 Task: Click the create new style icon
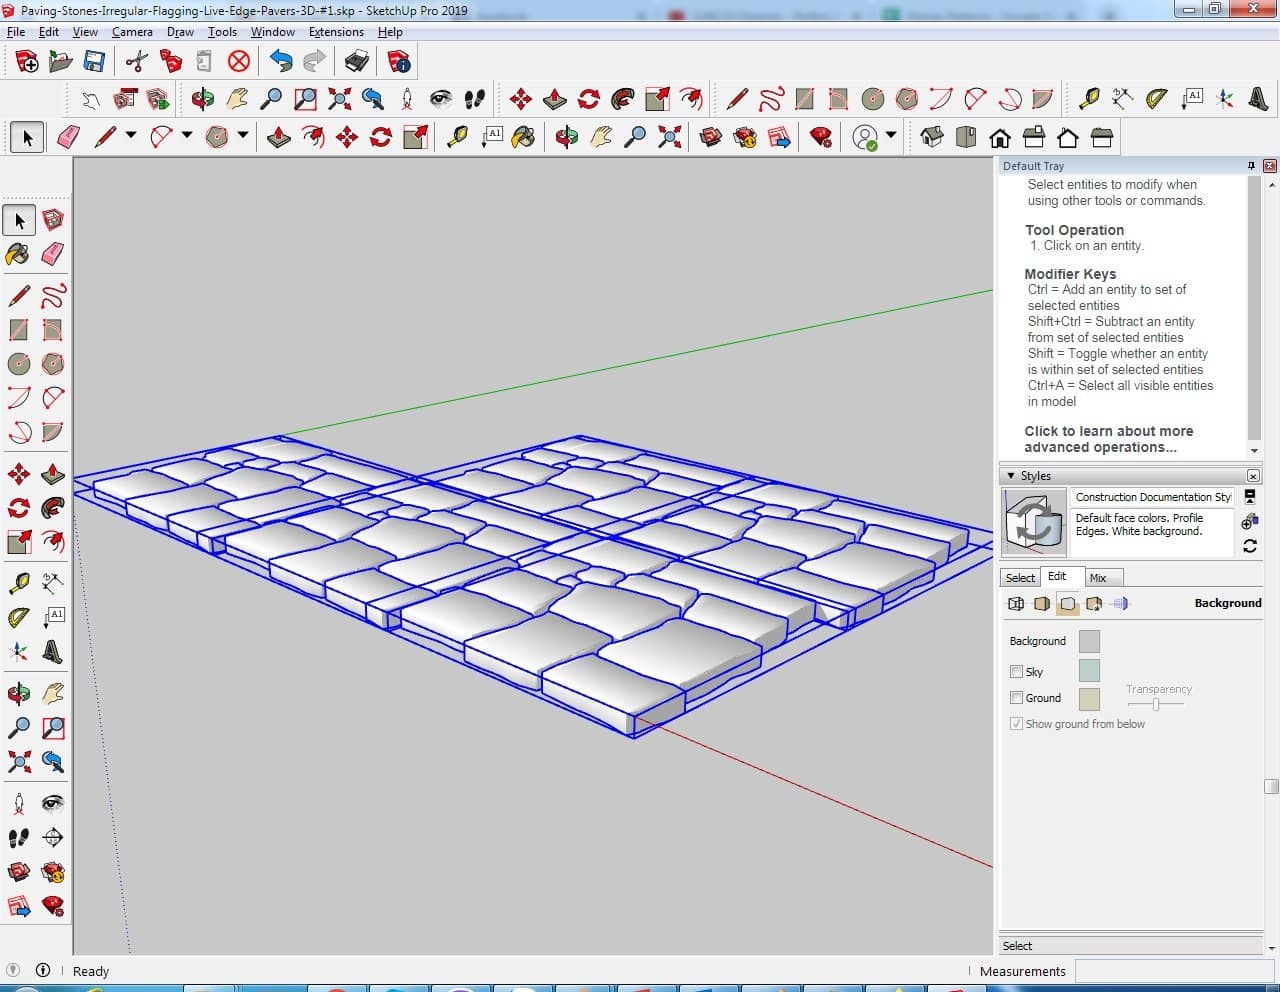pyautogui.click(x=1249, y=521)
